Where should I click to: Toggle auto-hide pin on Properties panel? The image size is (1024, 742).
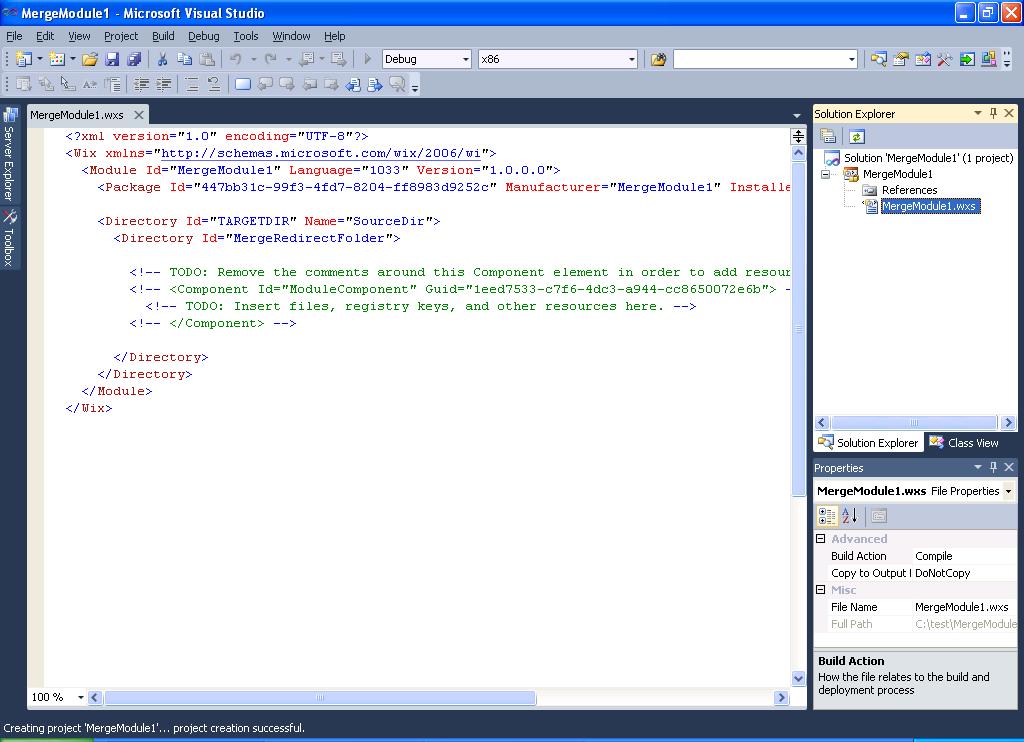tap(993, 468)
